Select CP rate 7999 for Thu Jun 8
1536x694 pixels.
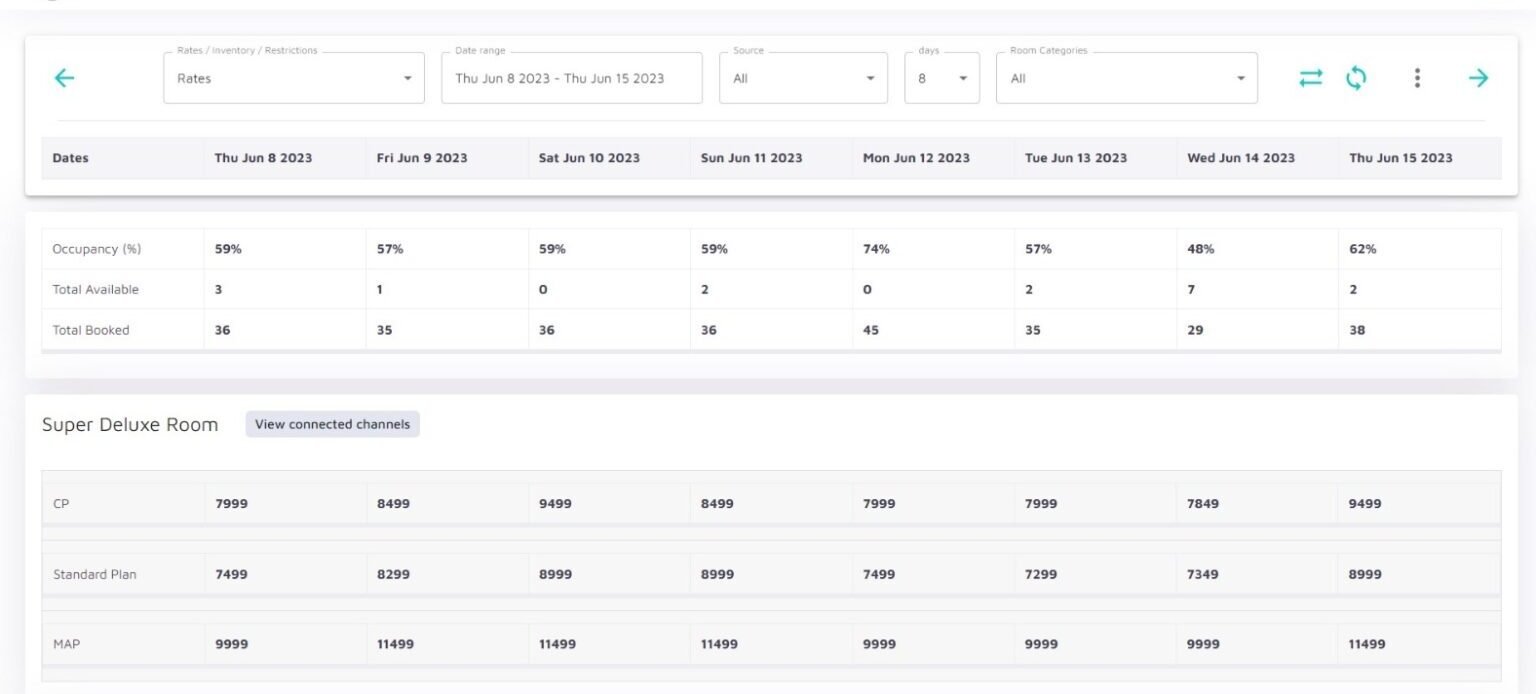(231, 504)
